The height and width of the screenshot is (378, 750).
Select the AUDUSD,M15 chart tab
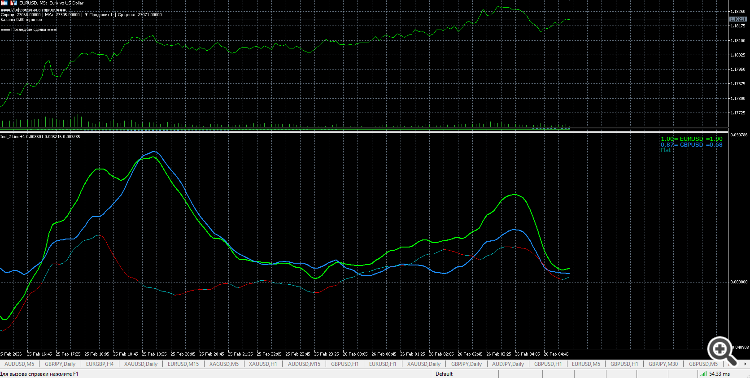coord(304,364)
